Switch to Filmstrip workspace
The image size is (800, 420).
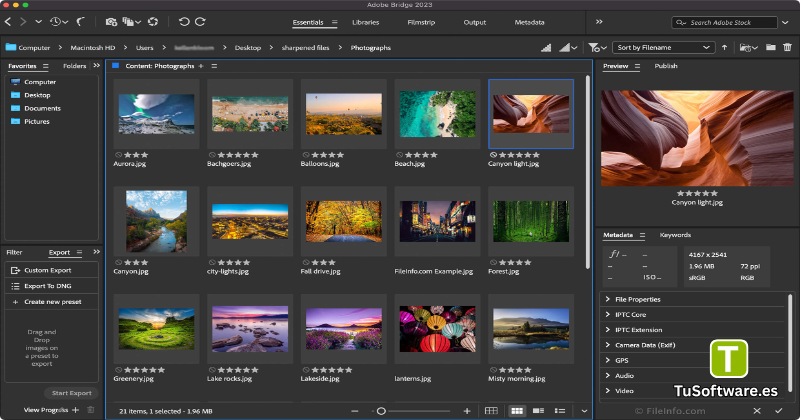pos(421,22)
